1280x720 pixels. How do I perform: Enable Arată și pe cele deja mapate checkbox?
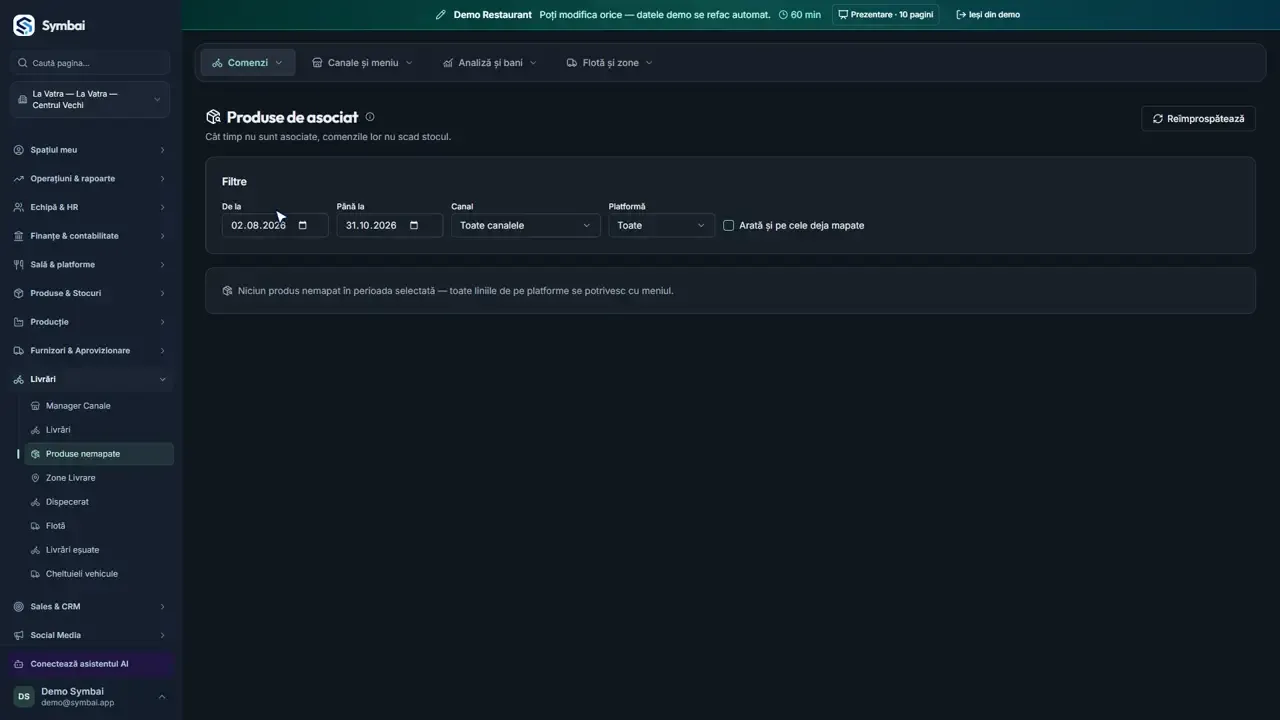(x=729, y=225)
